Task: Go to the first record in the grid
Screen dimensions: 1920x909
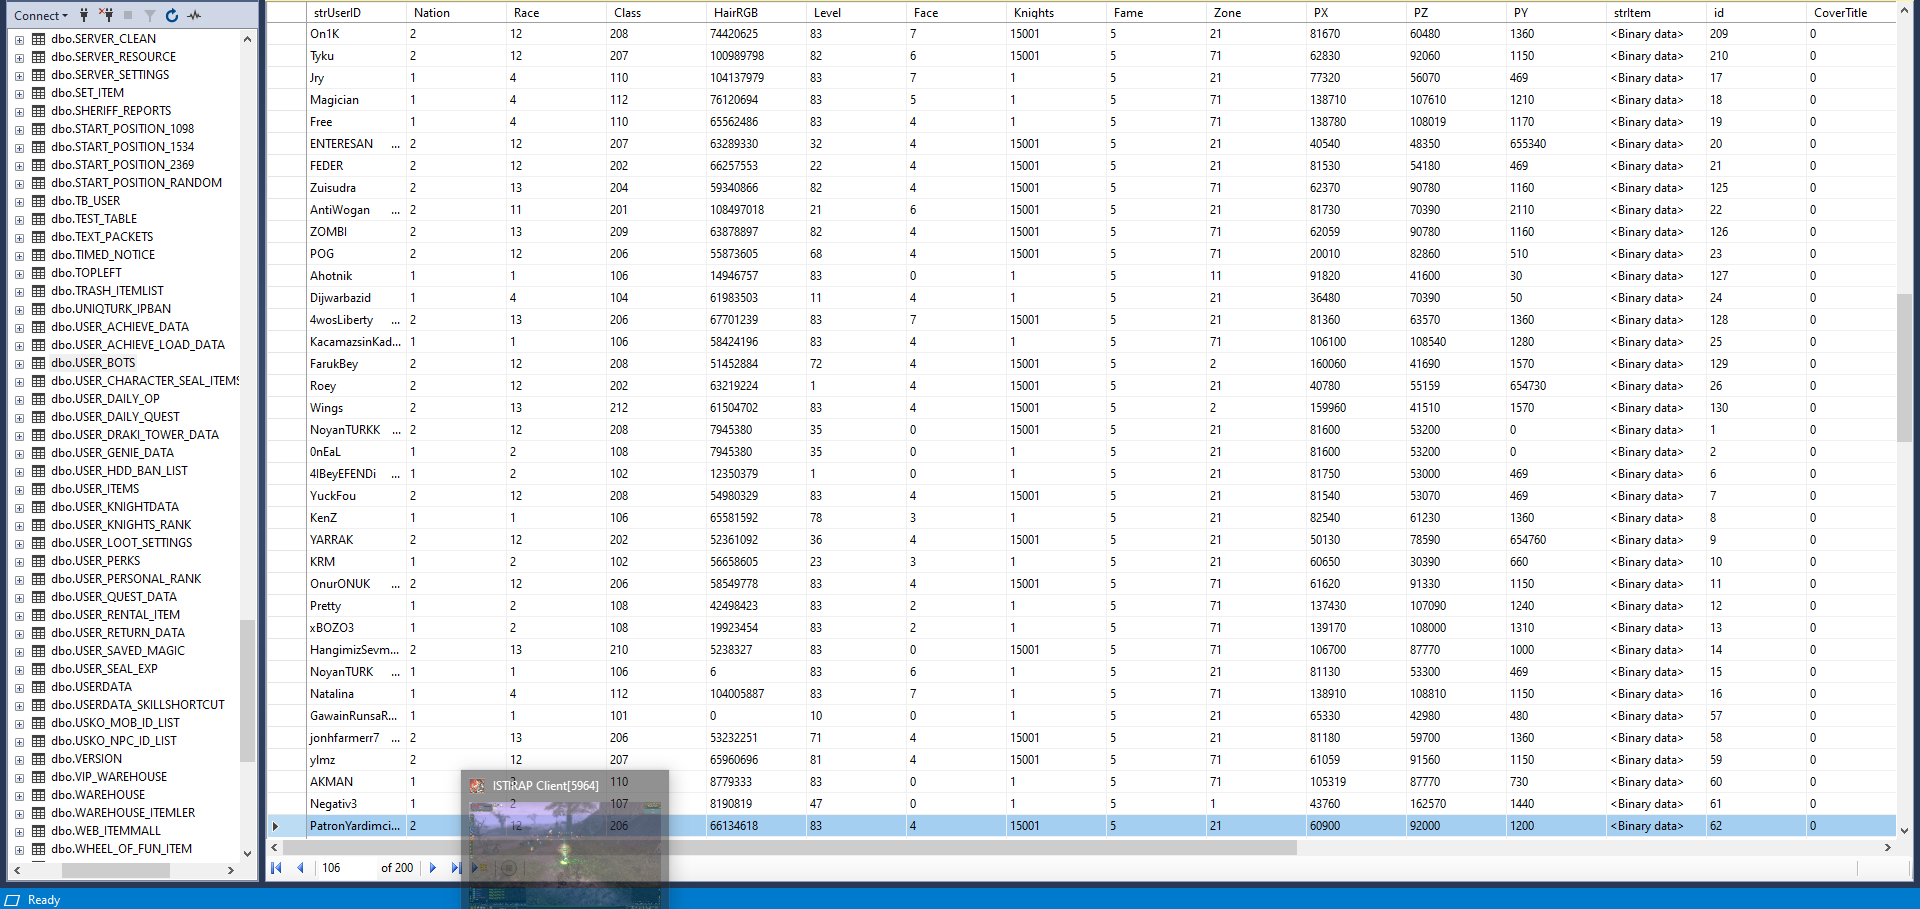Action: [x=277, y=868]
